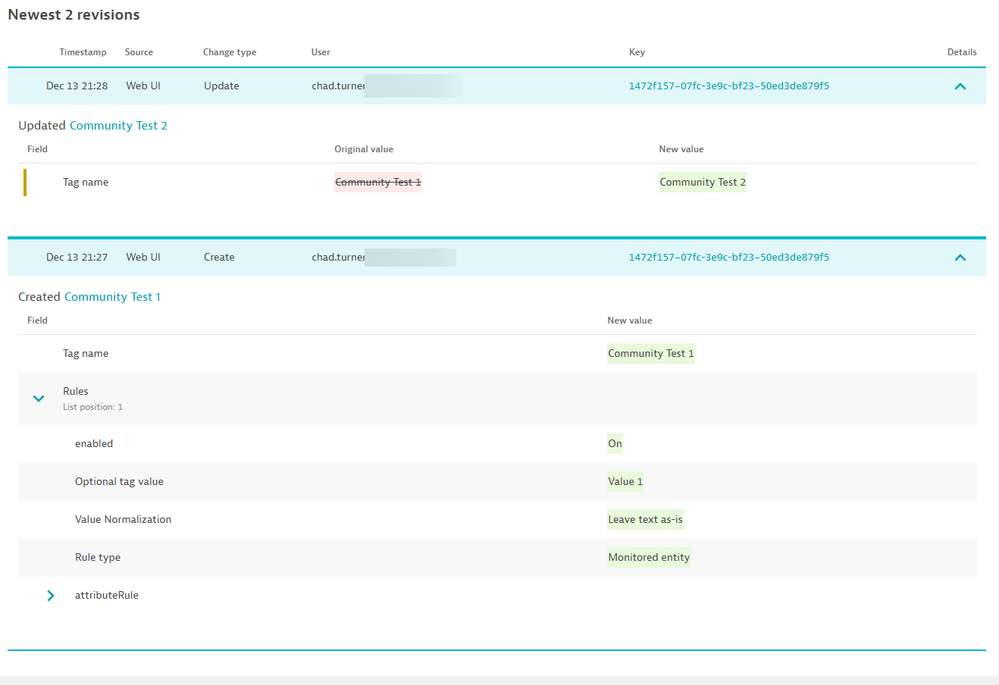999x685 pixels.
Task: Click the Details column header
Action: [x=961, y=52]
